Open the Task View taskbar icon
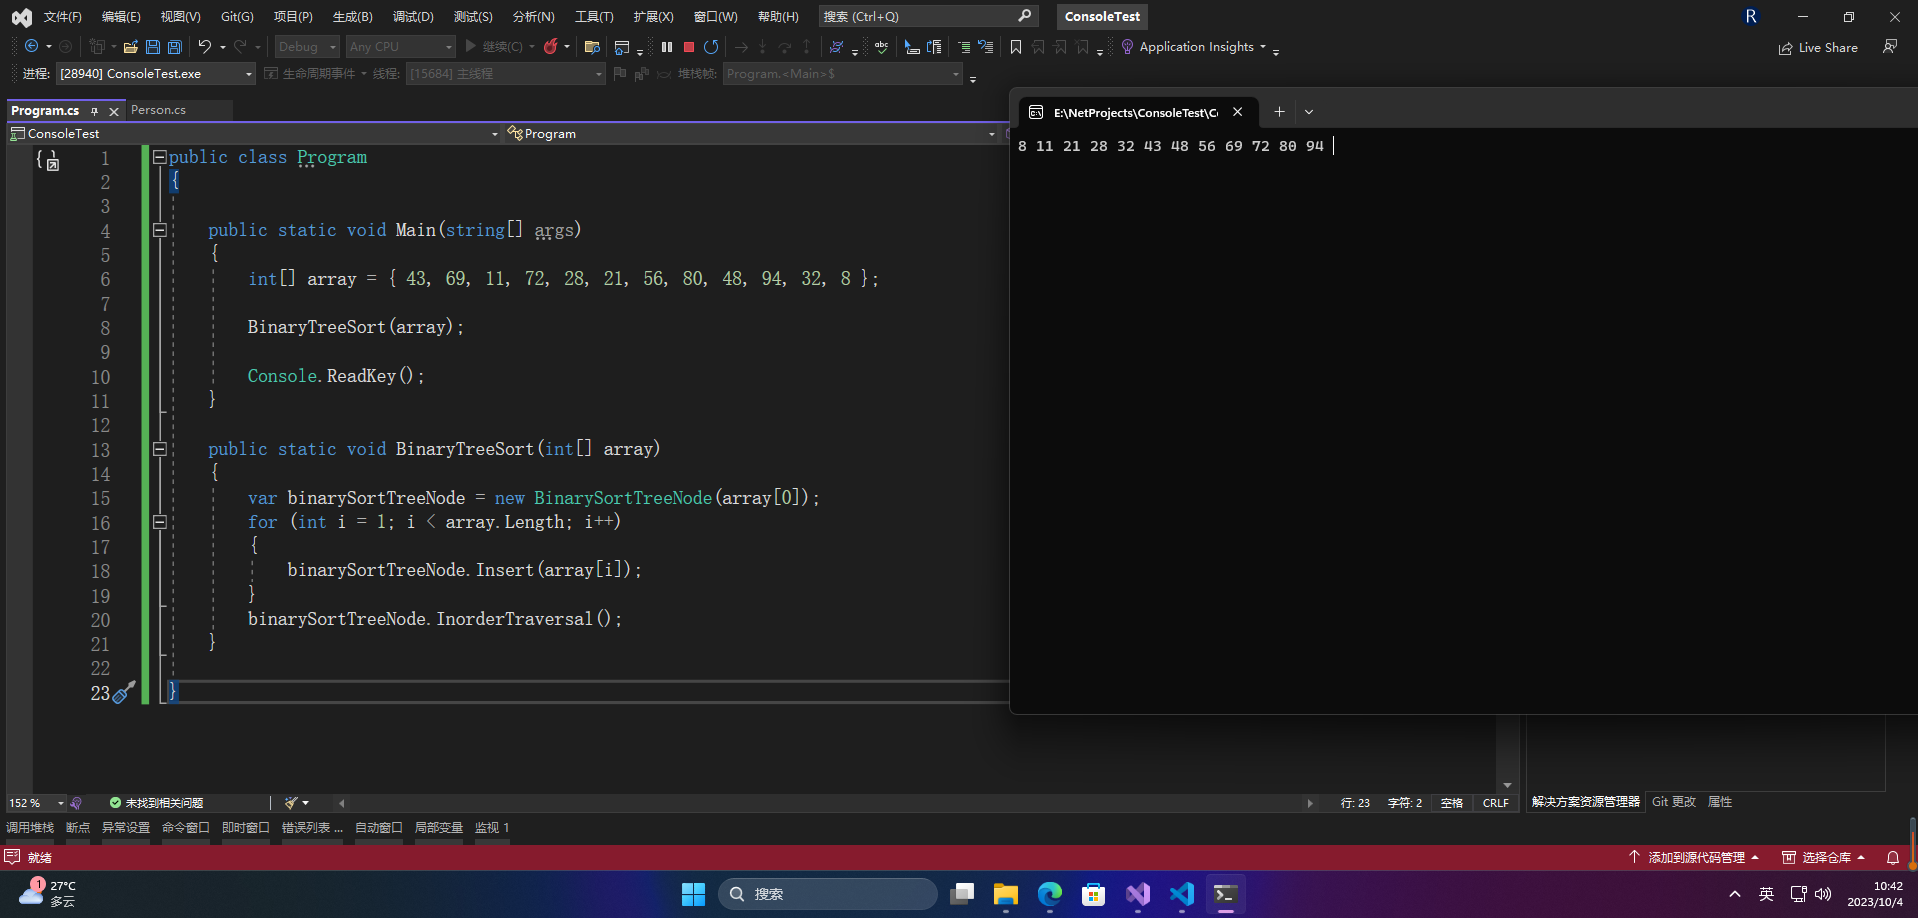The image size is (1918, 918). tap(961, 894)
